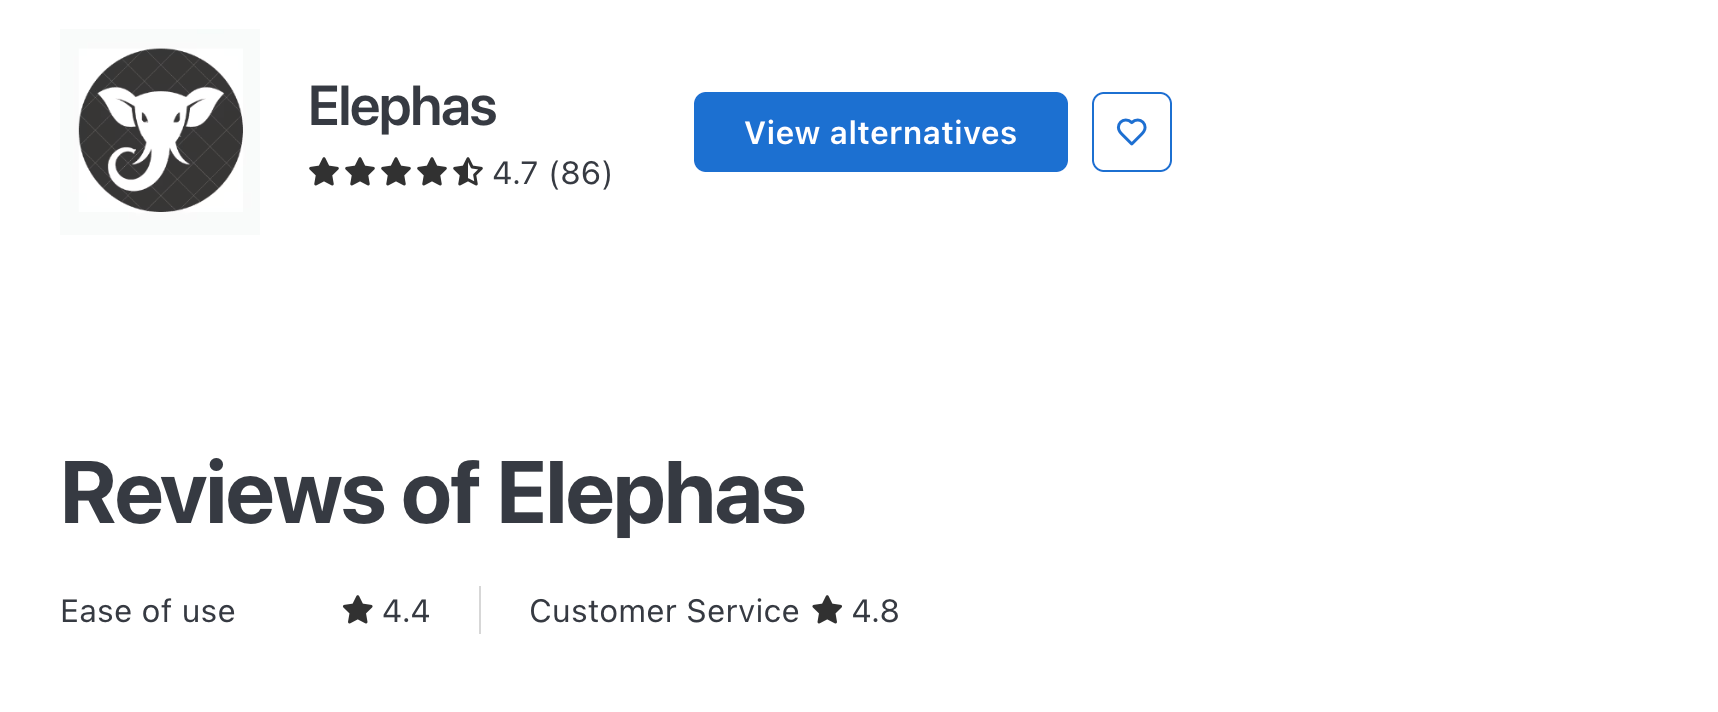Save Elephas with the heart icon
Viewport: 1718px width, 712px height.
tap(1131, 132)
